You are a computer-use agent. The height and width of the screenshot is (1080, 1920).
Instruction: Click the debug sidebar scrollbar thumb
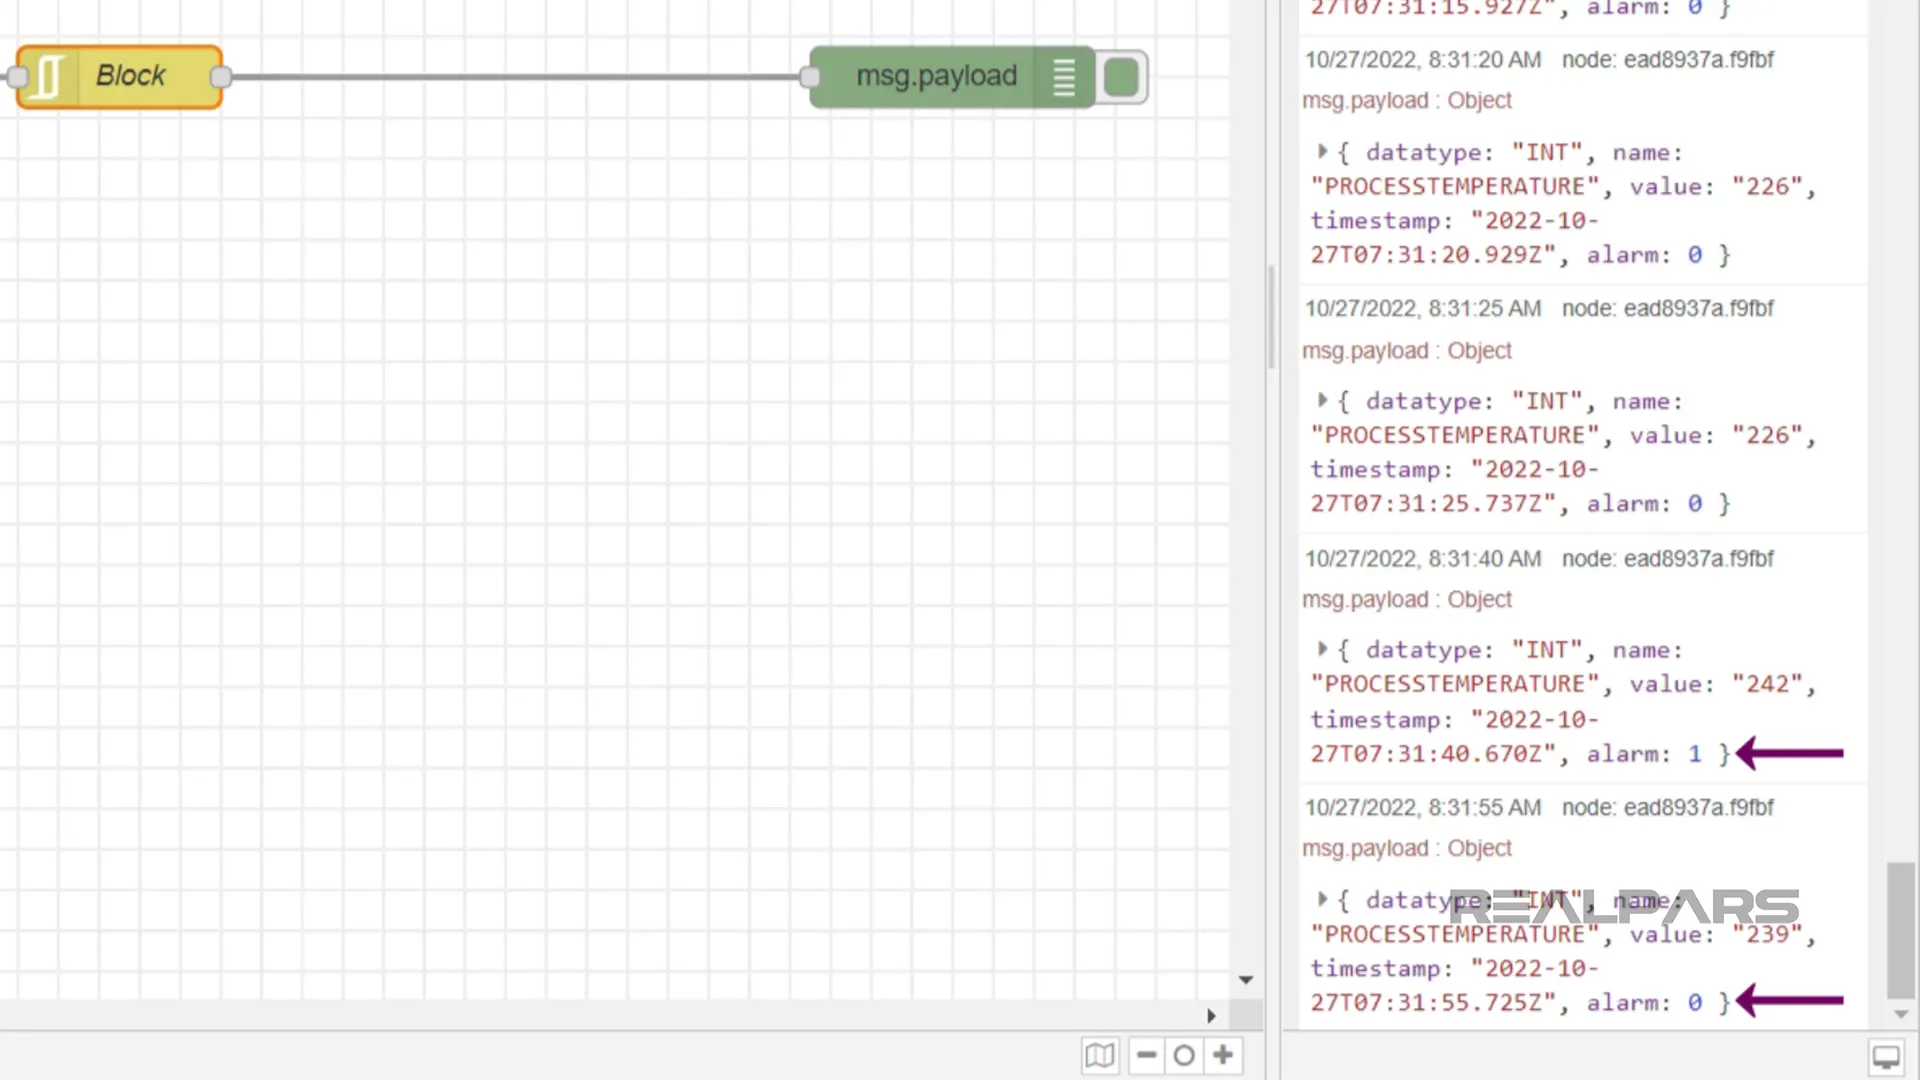(x=1900, y=930)
